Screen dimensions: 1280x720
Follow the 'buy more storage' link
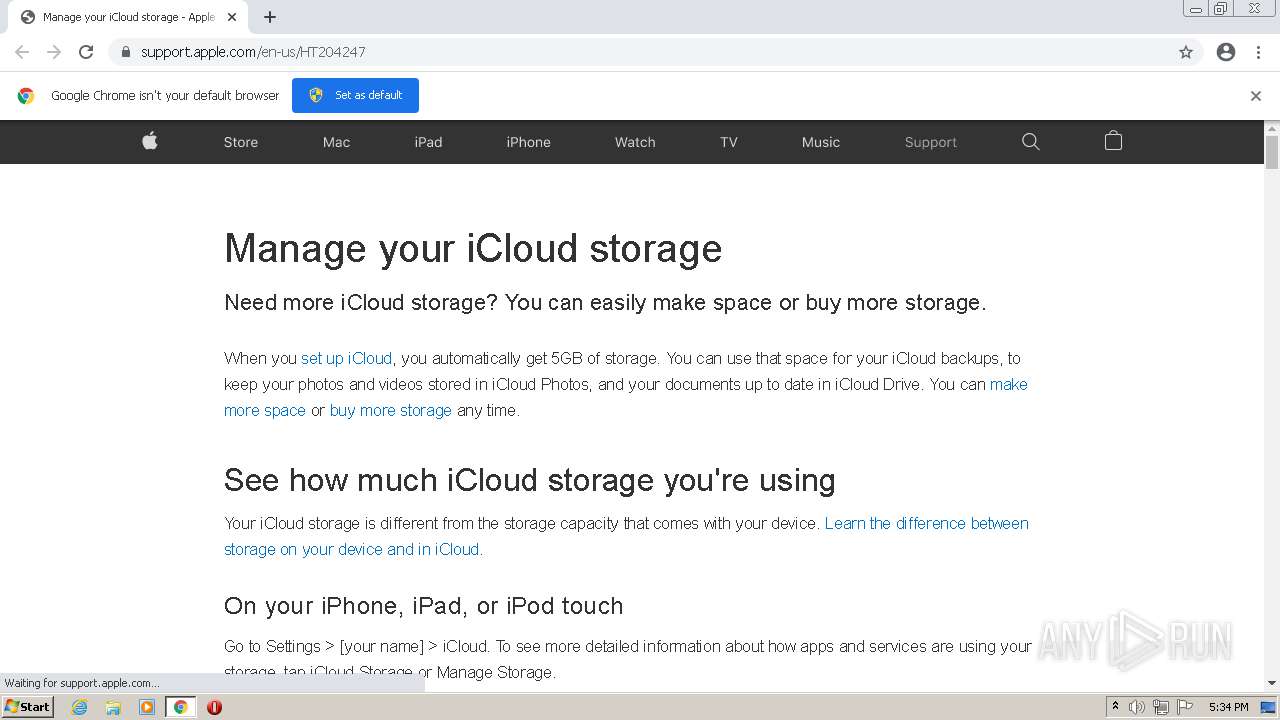tap(391, 410)
